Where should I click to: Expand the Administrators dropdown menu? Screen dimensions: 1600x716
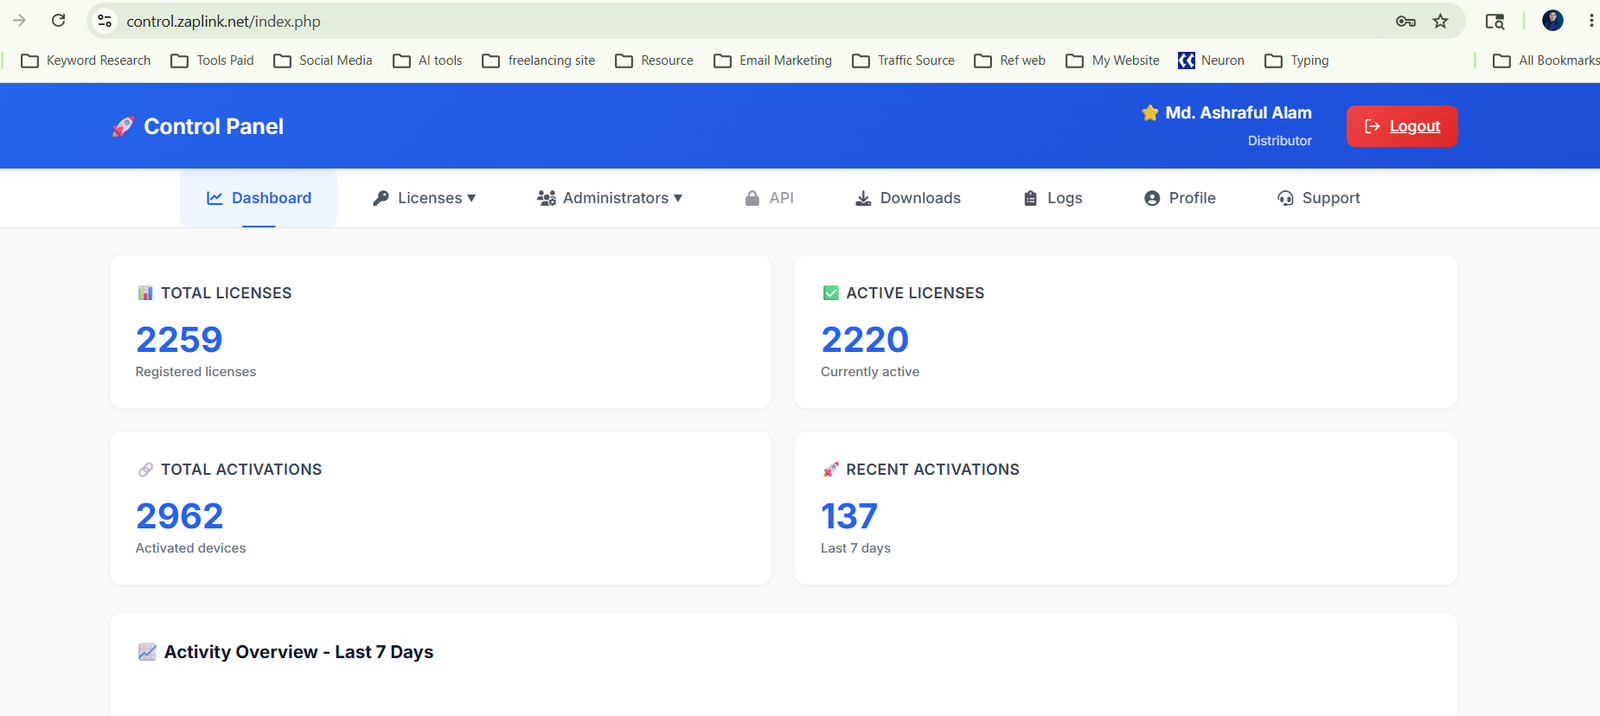pyautogui.click(x=610, y=198)
